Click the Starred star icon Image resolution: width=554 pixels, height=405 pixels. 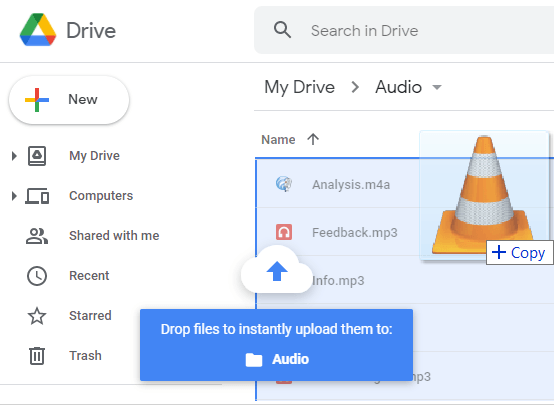37,316
